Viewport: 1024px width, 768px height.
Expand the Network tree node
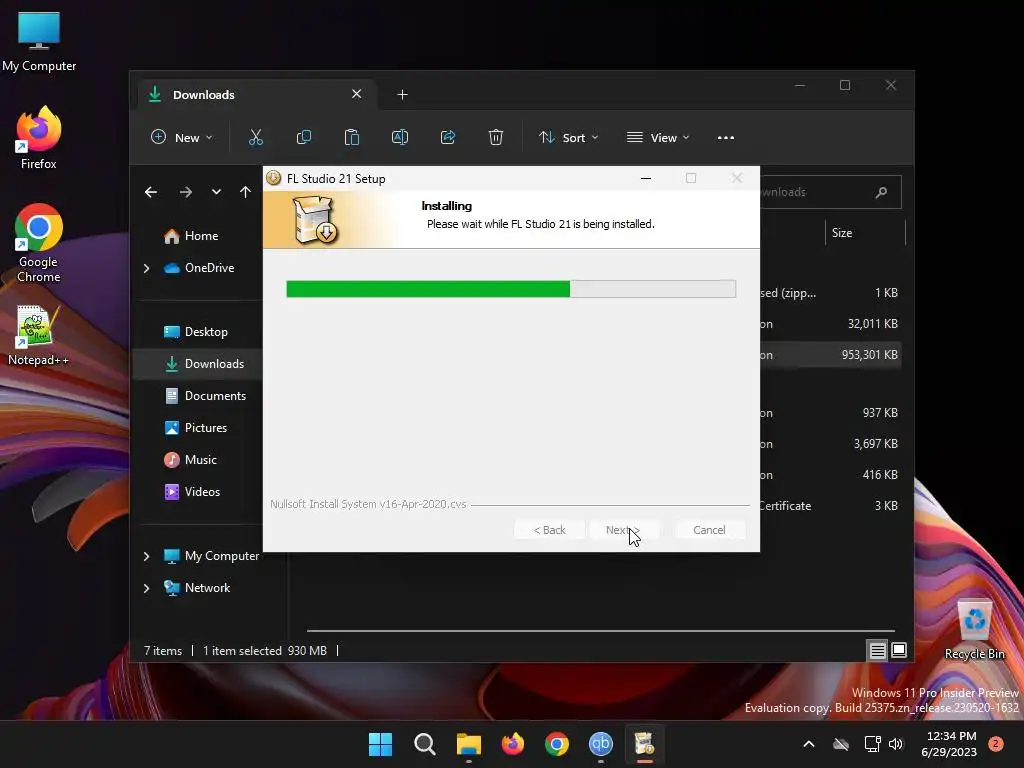pos(146,588)
